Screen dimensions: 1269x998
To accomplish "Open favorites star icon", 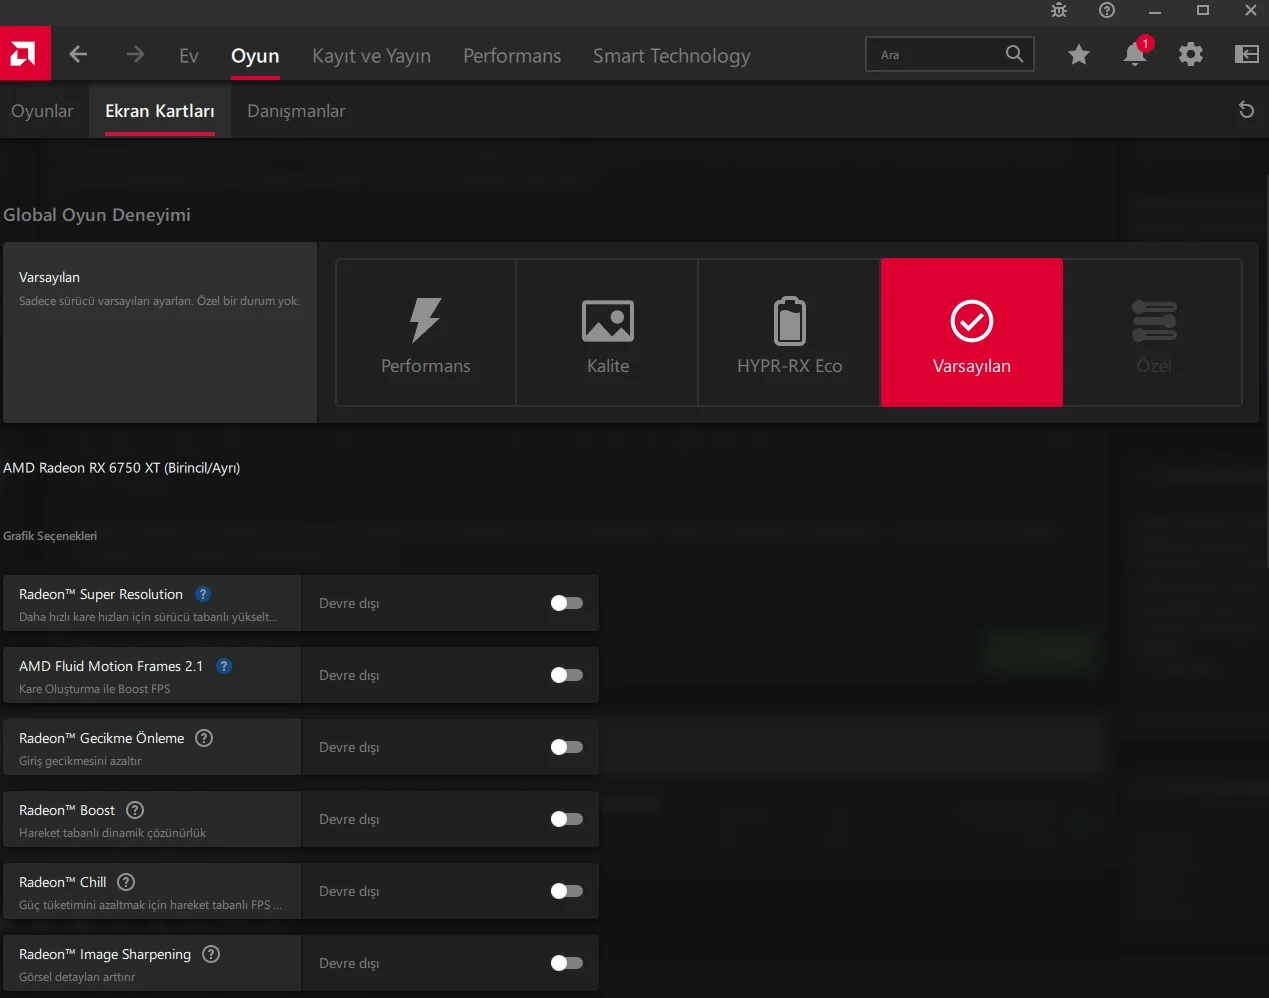I will [1078, 55].
